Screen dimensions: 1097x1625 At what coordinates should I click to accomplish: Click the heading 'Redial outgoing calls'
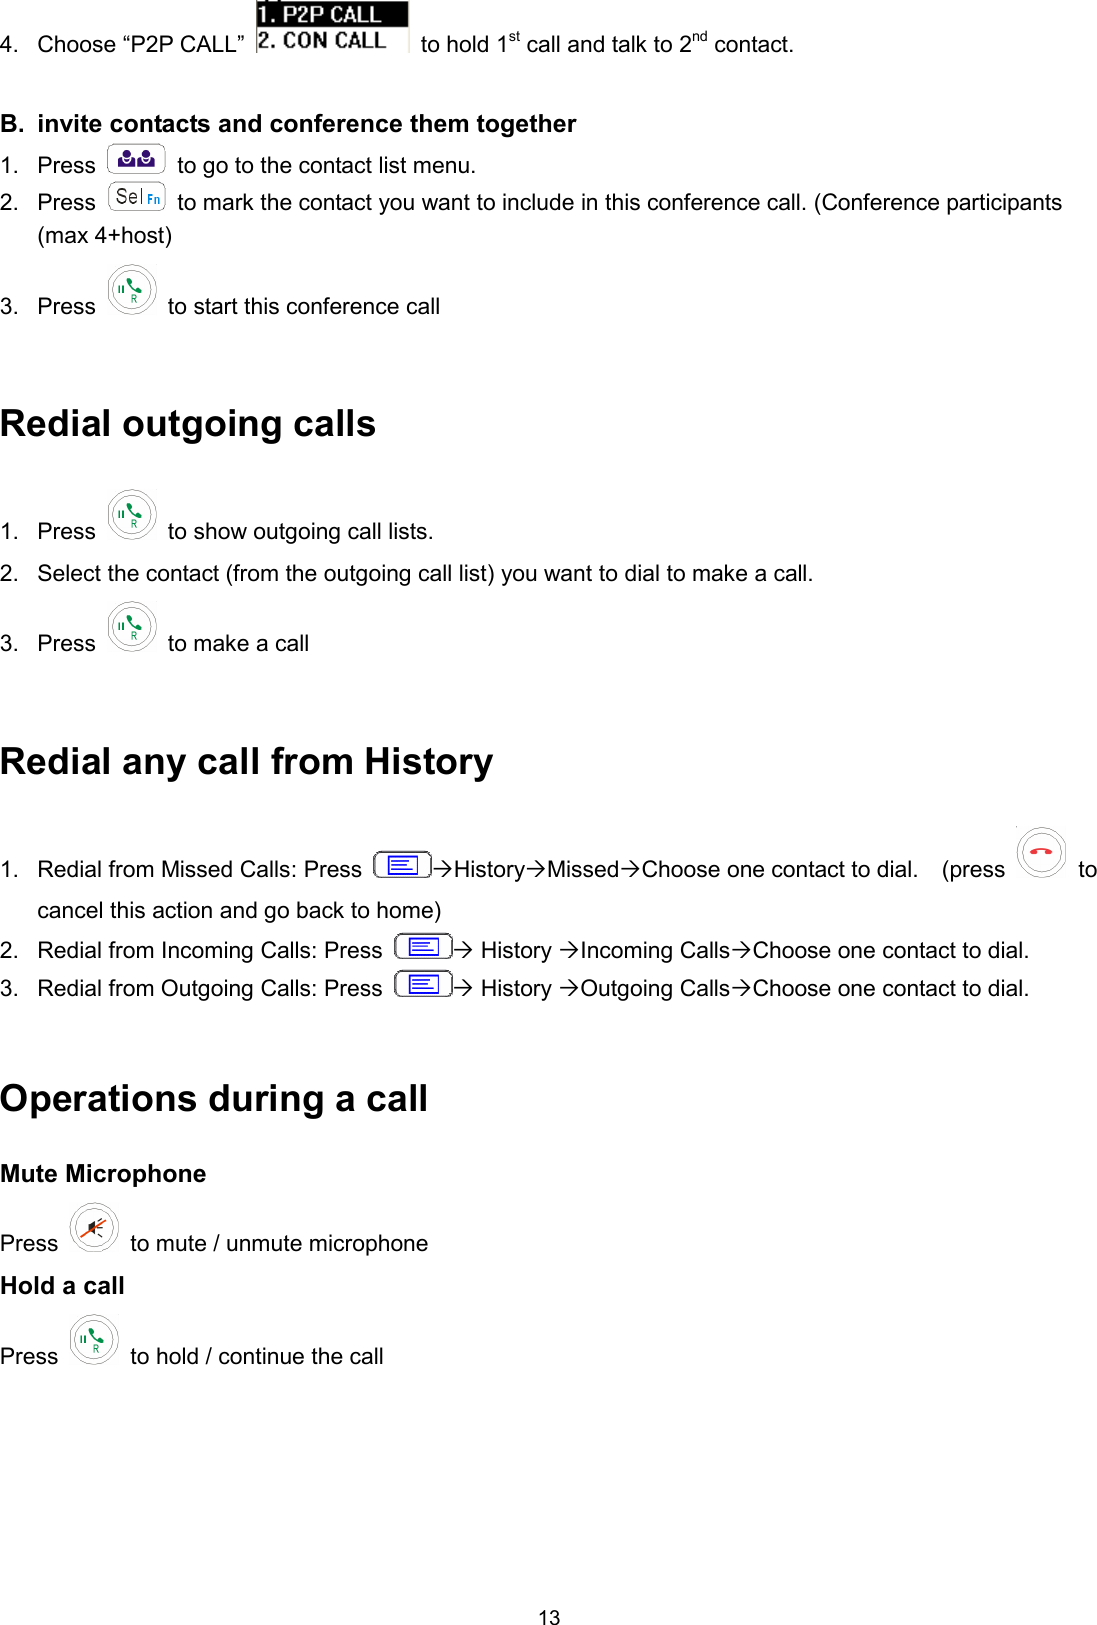click(188, 424)
